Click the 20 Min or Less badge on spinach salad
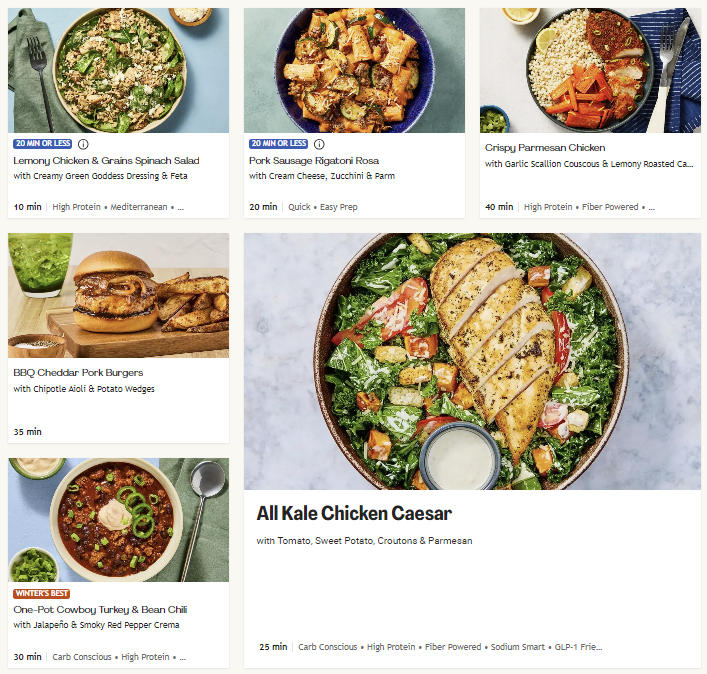The width and height of the screenshot is (707, 674). [43, 144]
